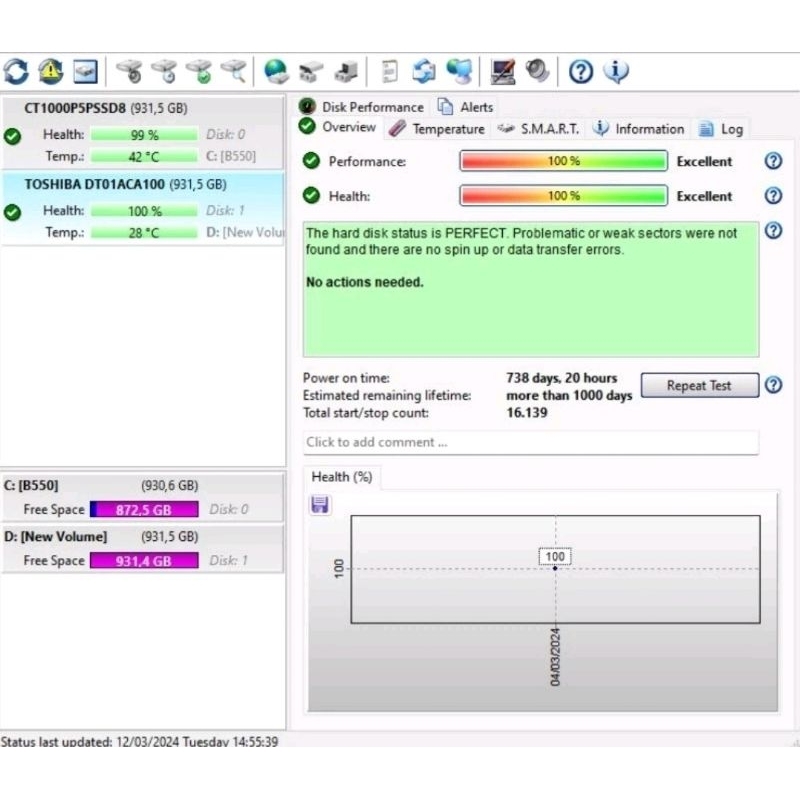
Task: Select the Overview tab
Action: point(338,127)
